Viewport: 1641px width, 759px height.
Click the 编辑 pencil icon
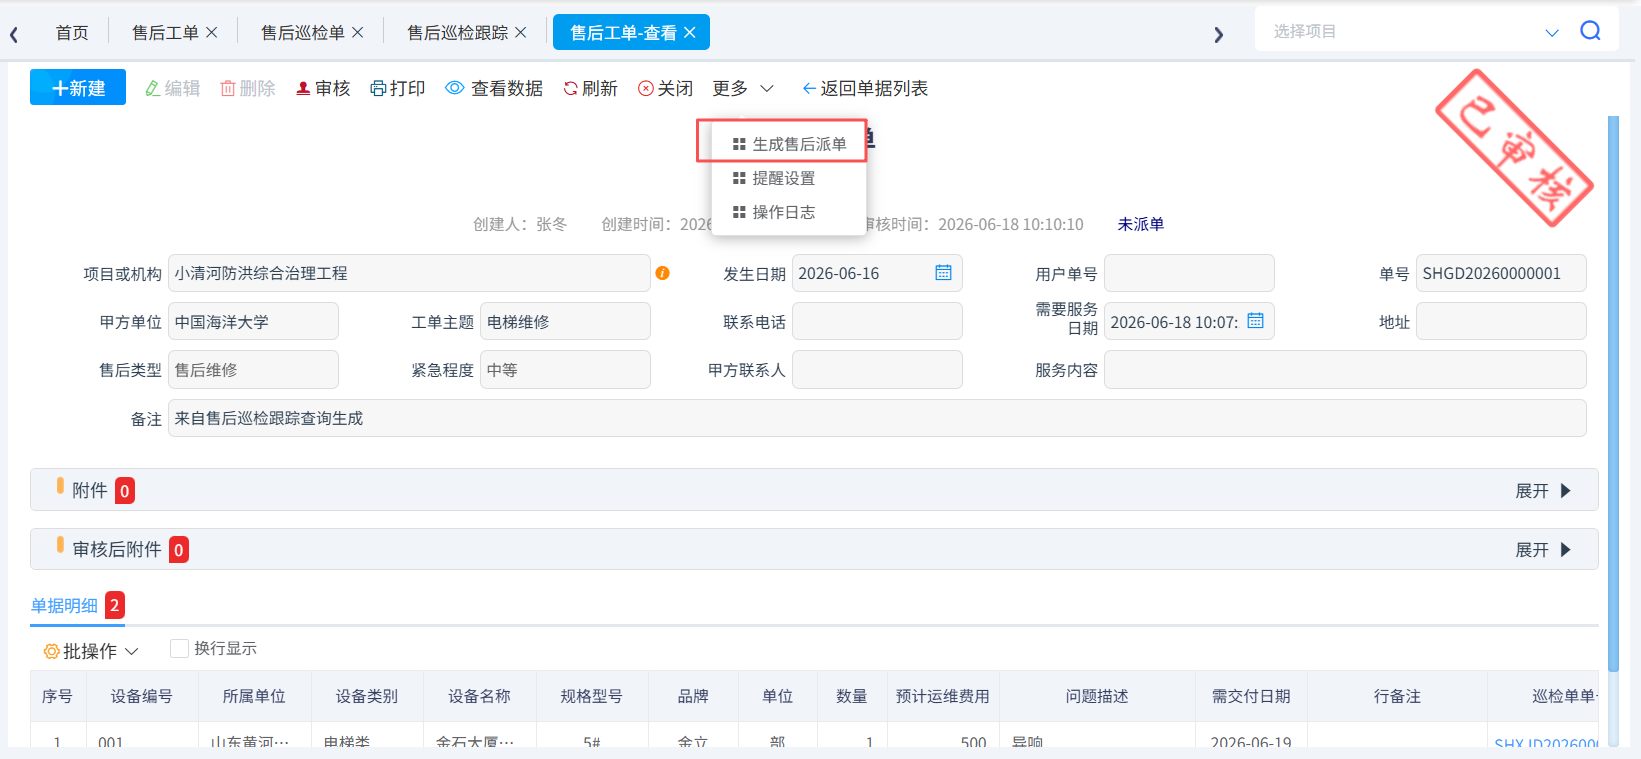pyautogui.click(x=152, y=89)
